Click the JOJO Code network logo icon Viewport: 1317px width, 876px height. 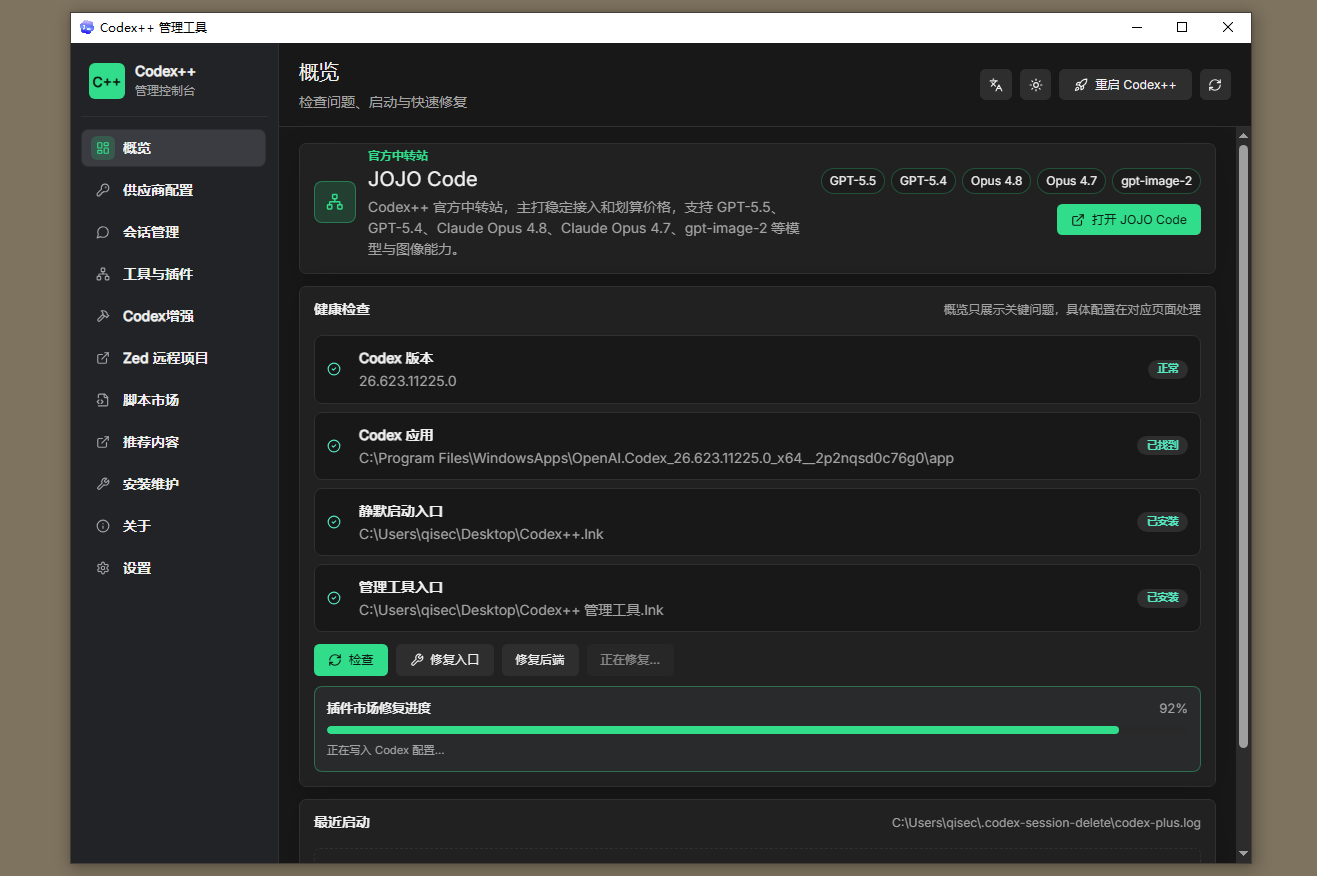tap(335, 202)
